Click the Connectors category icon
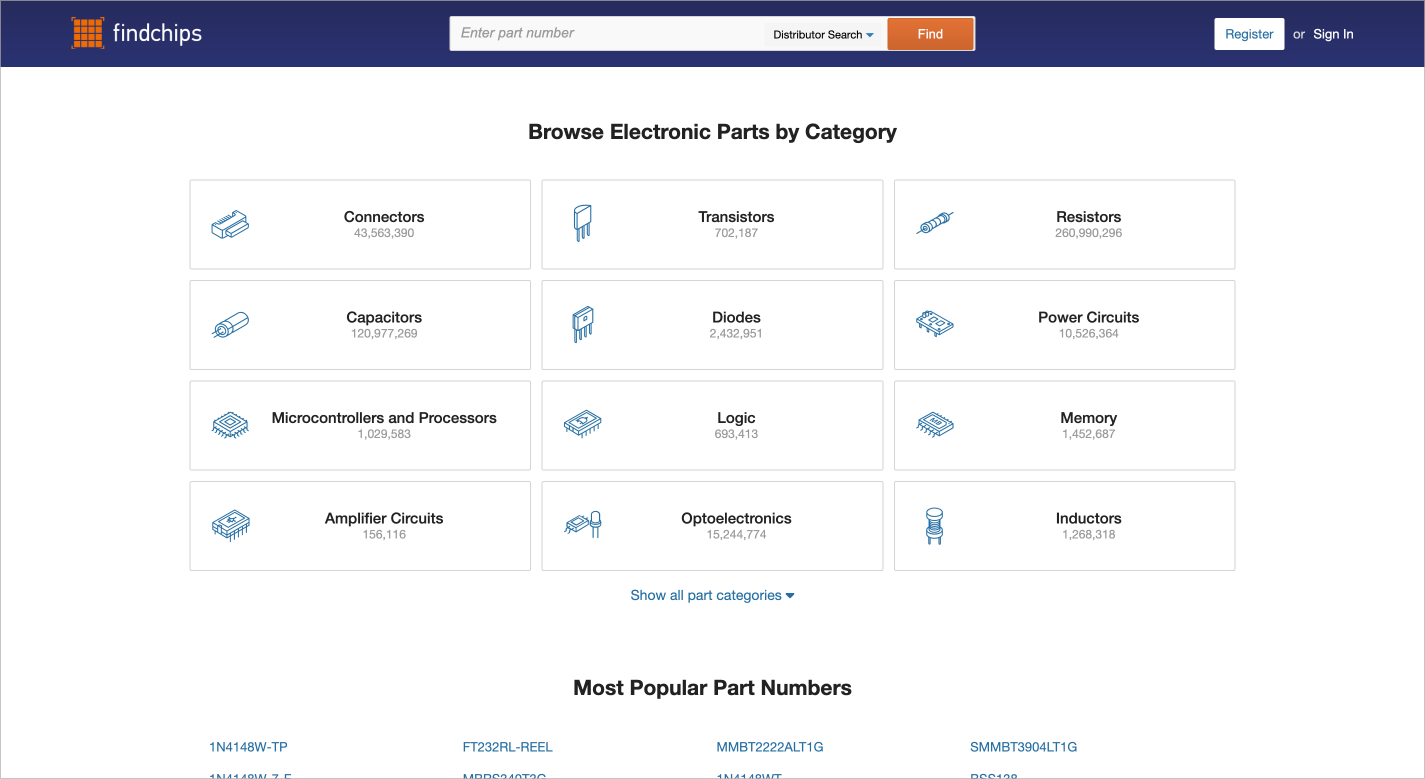 click(x=230, y=224)
